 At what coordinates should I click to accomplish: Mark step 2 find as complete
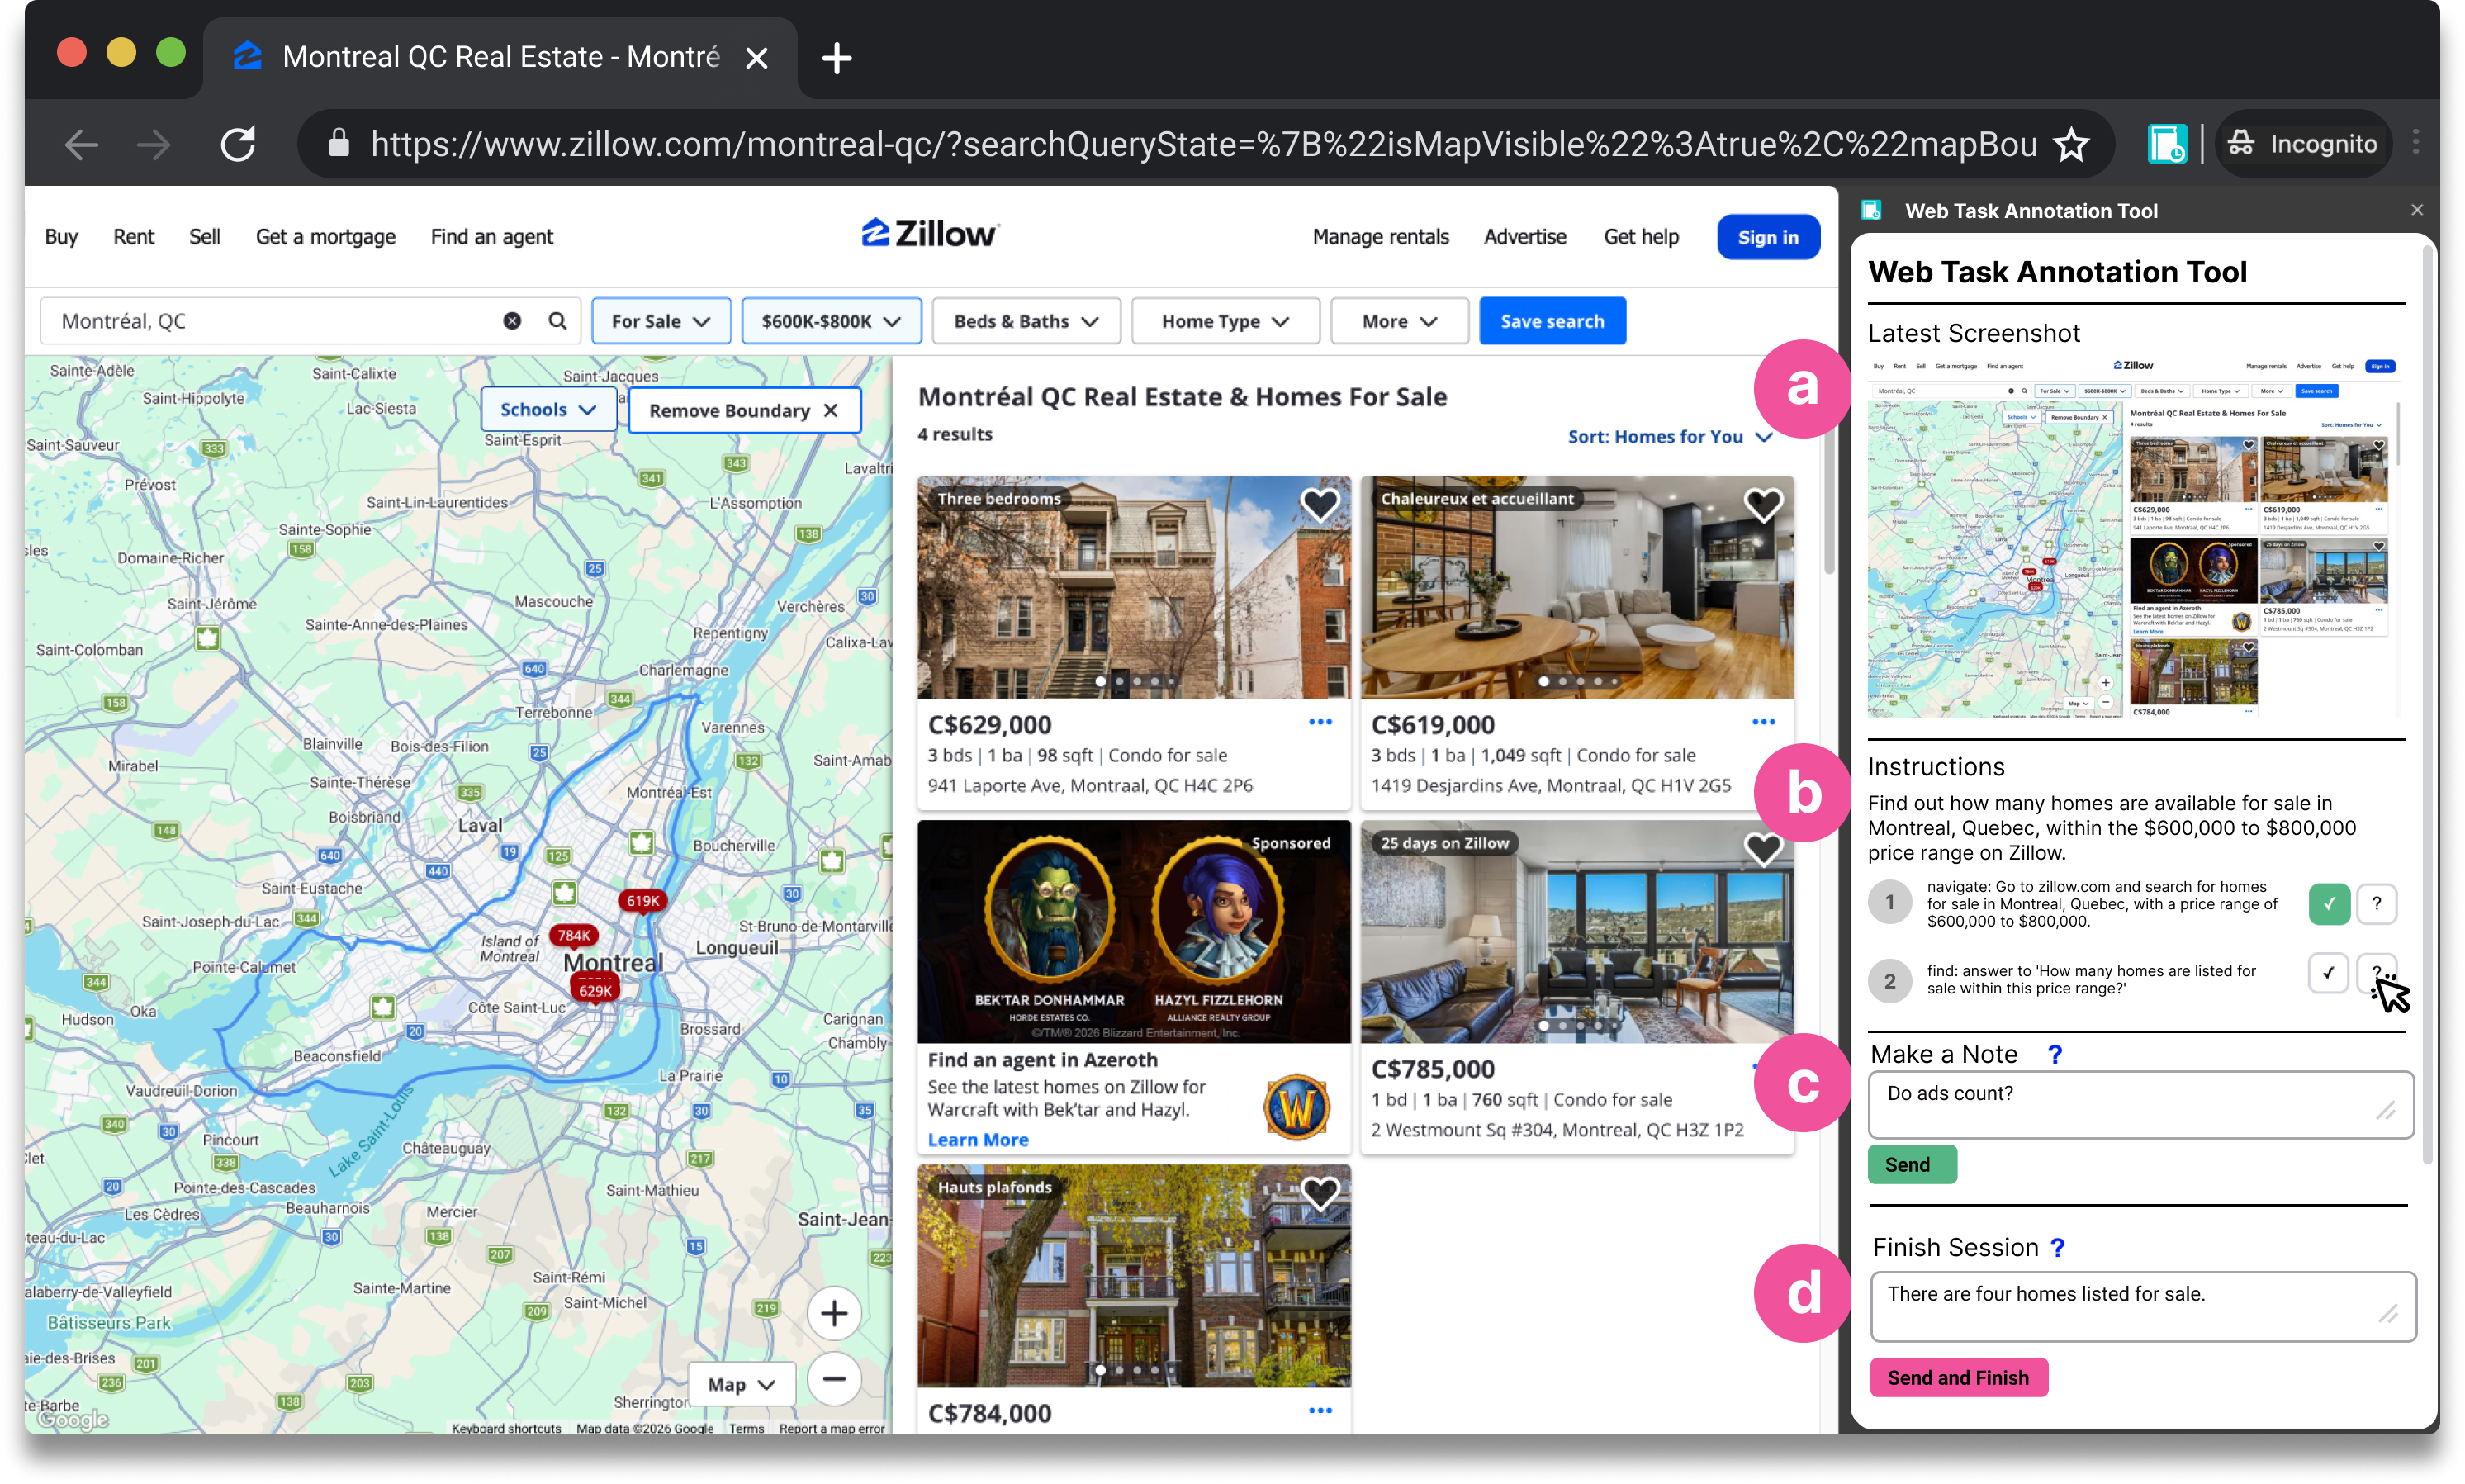(x=2328, y=972)
